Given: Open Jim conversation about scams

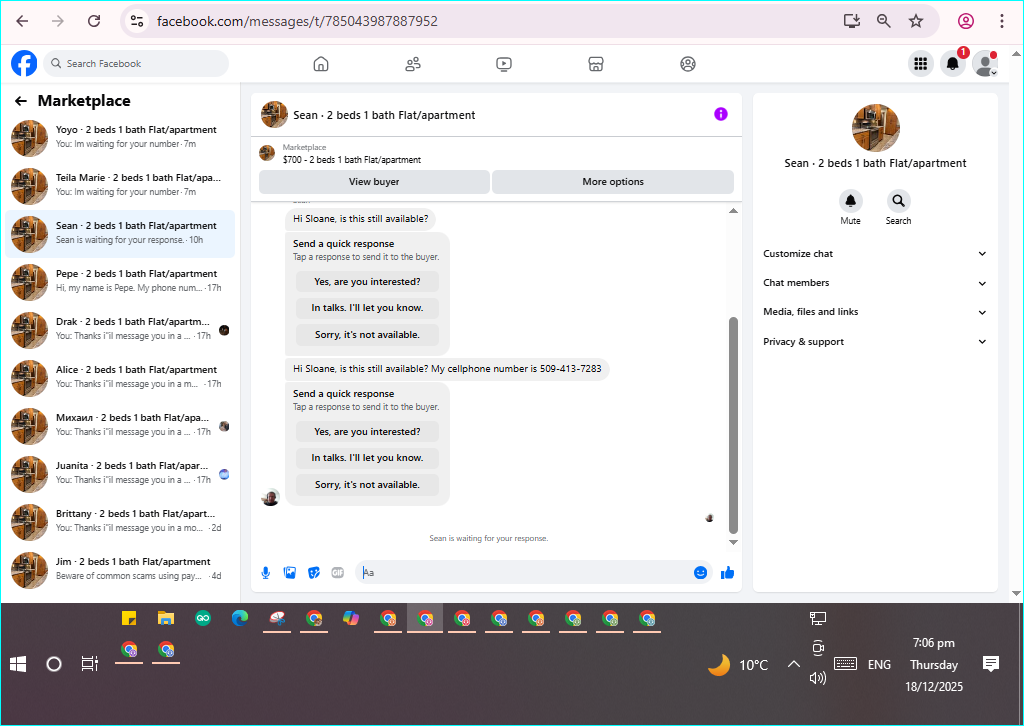Looking at the screenshot, I should [x=120, y=570].
